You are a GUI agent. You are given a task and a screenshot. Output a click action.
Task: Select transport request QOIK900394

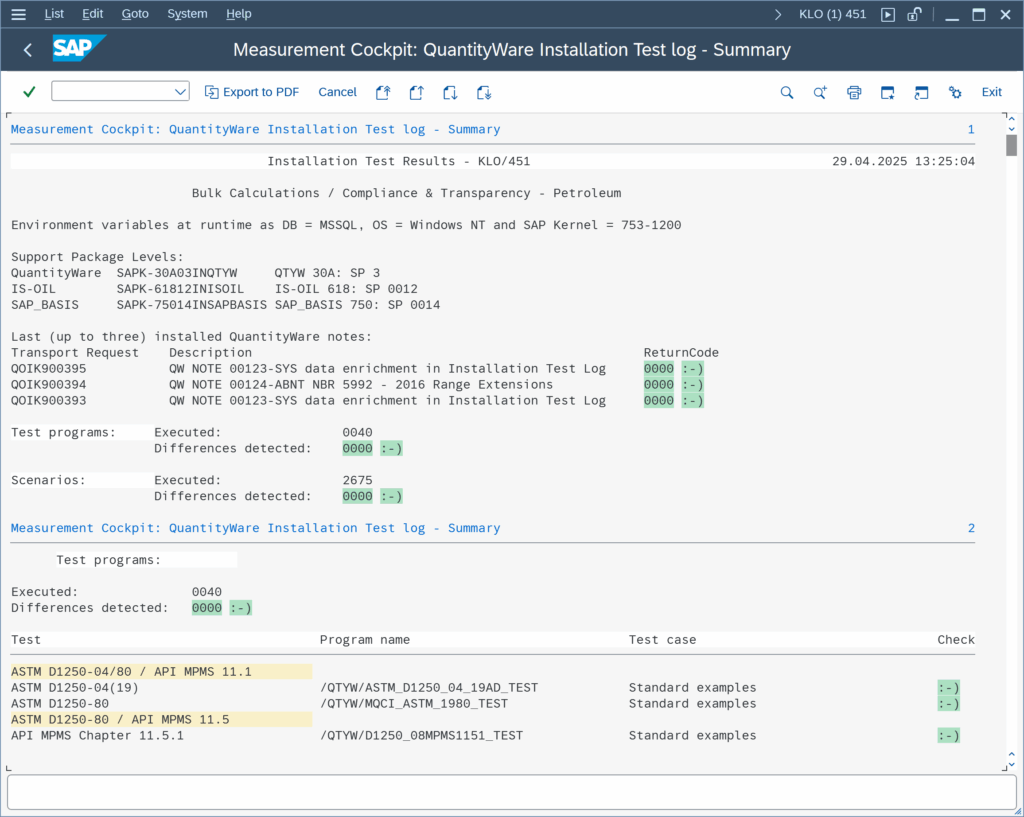click(48, 385)
